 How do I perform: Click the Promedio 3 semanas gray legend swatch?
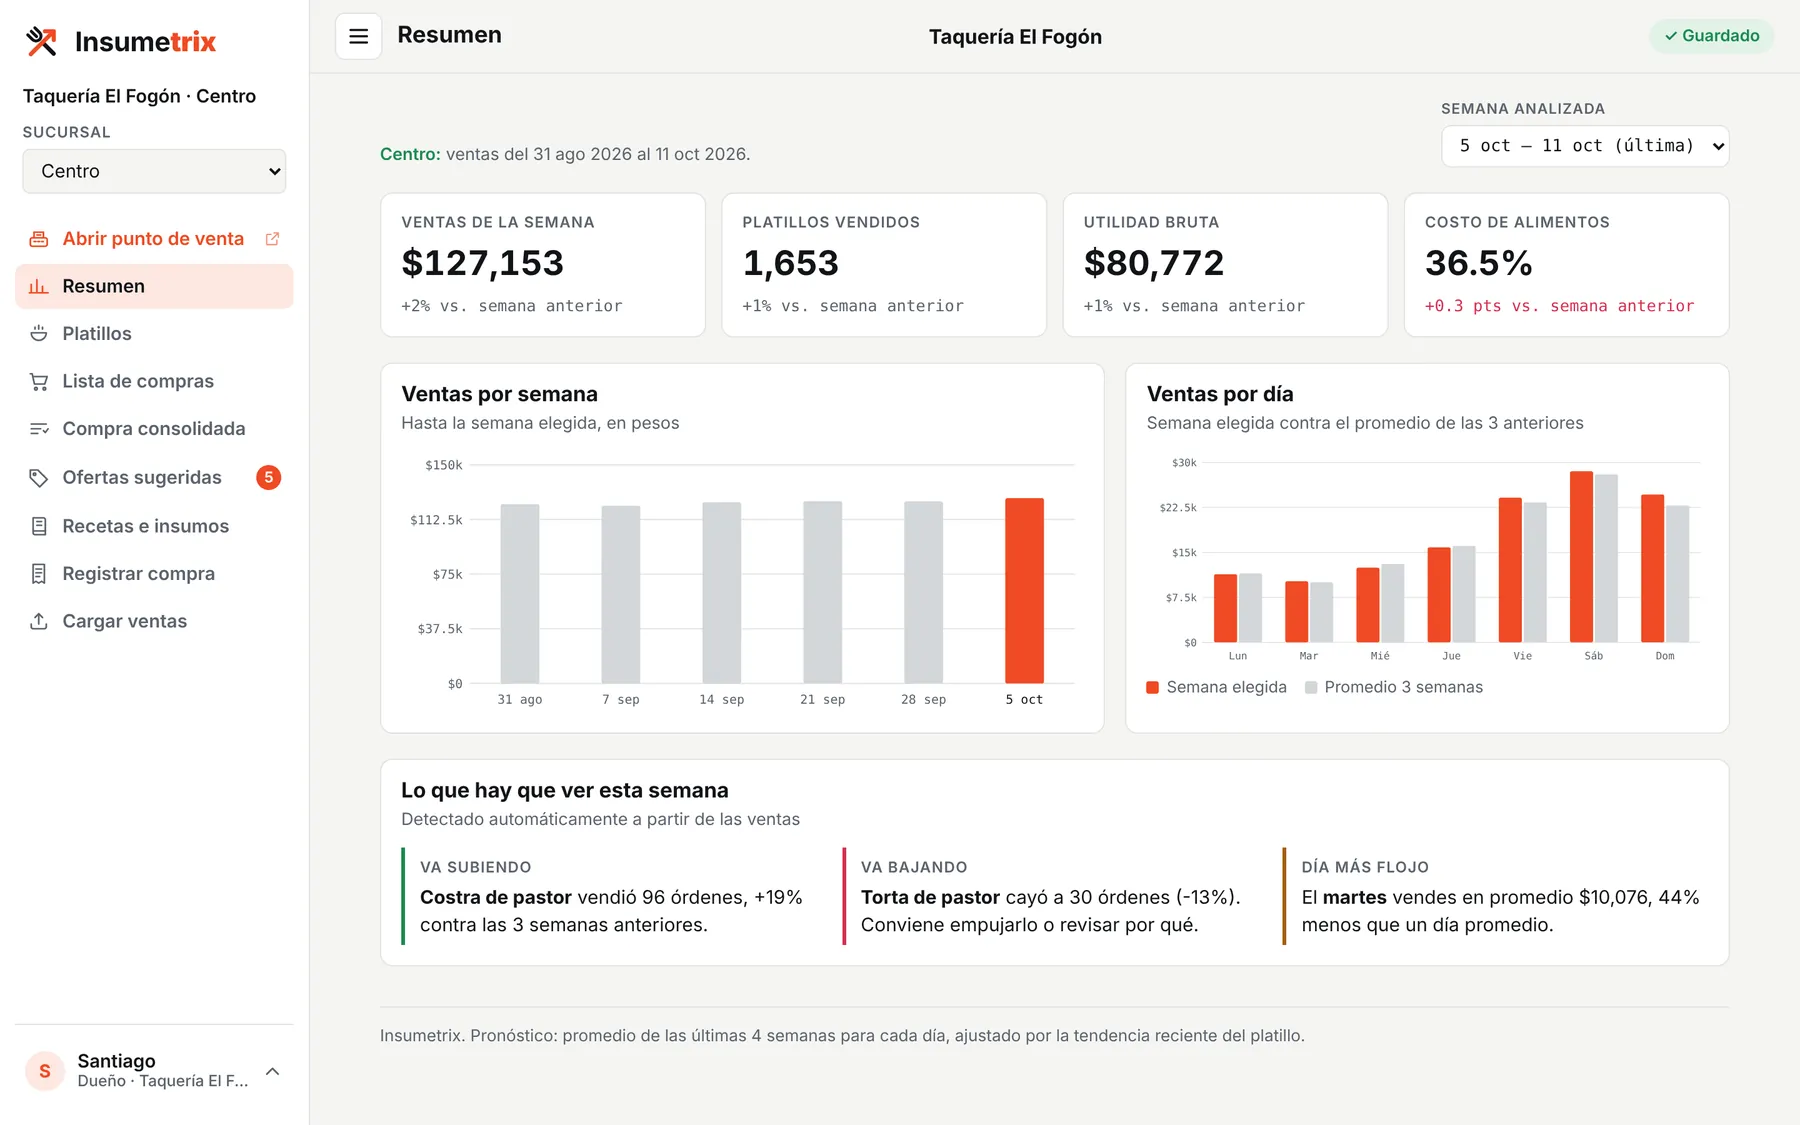(x=1311, y=687)
